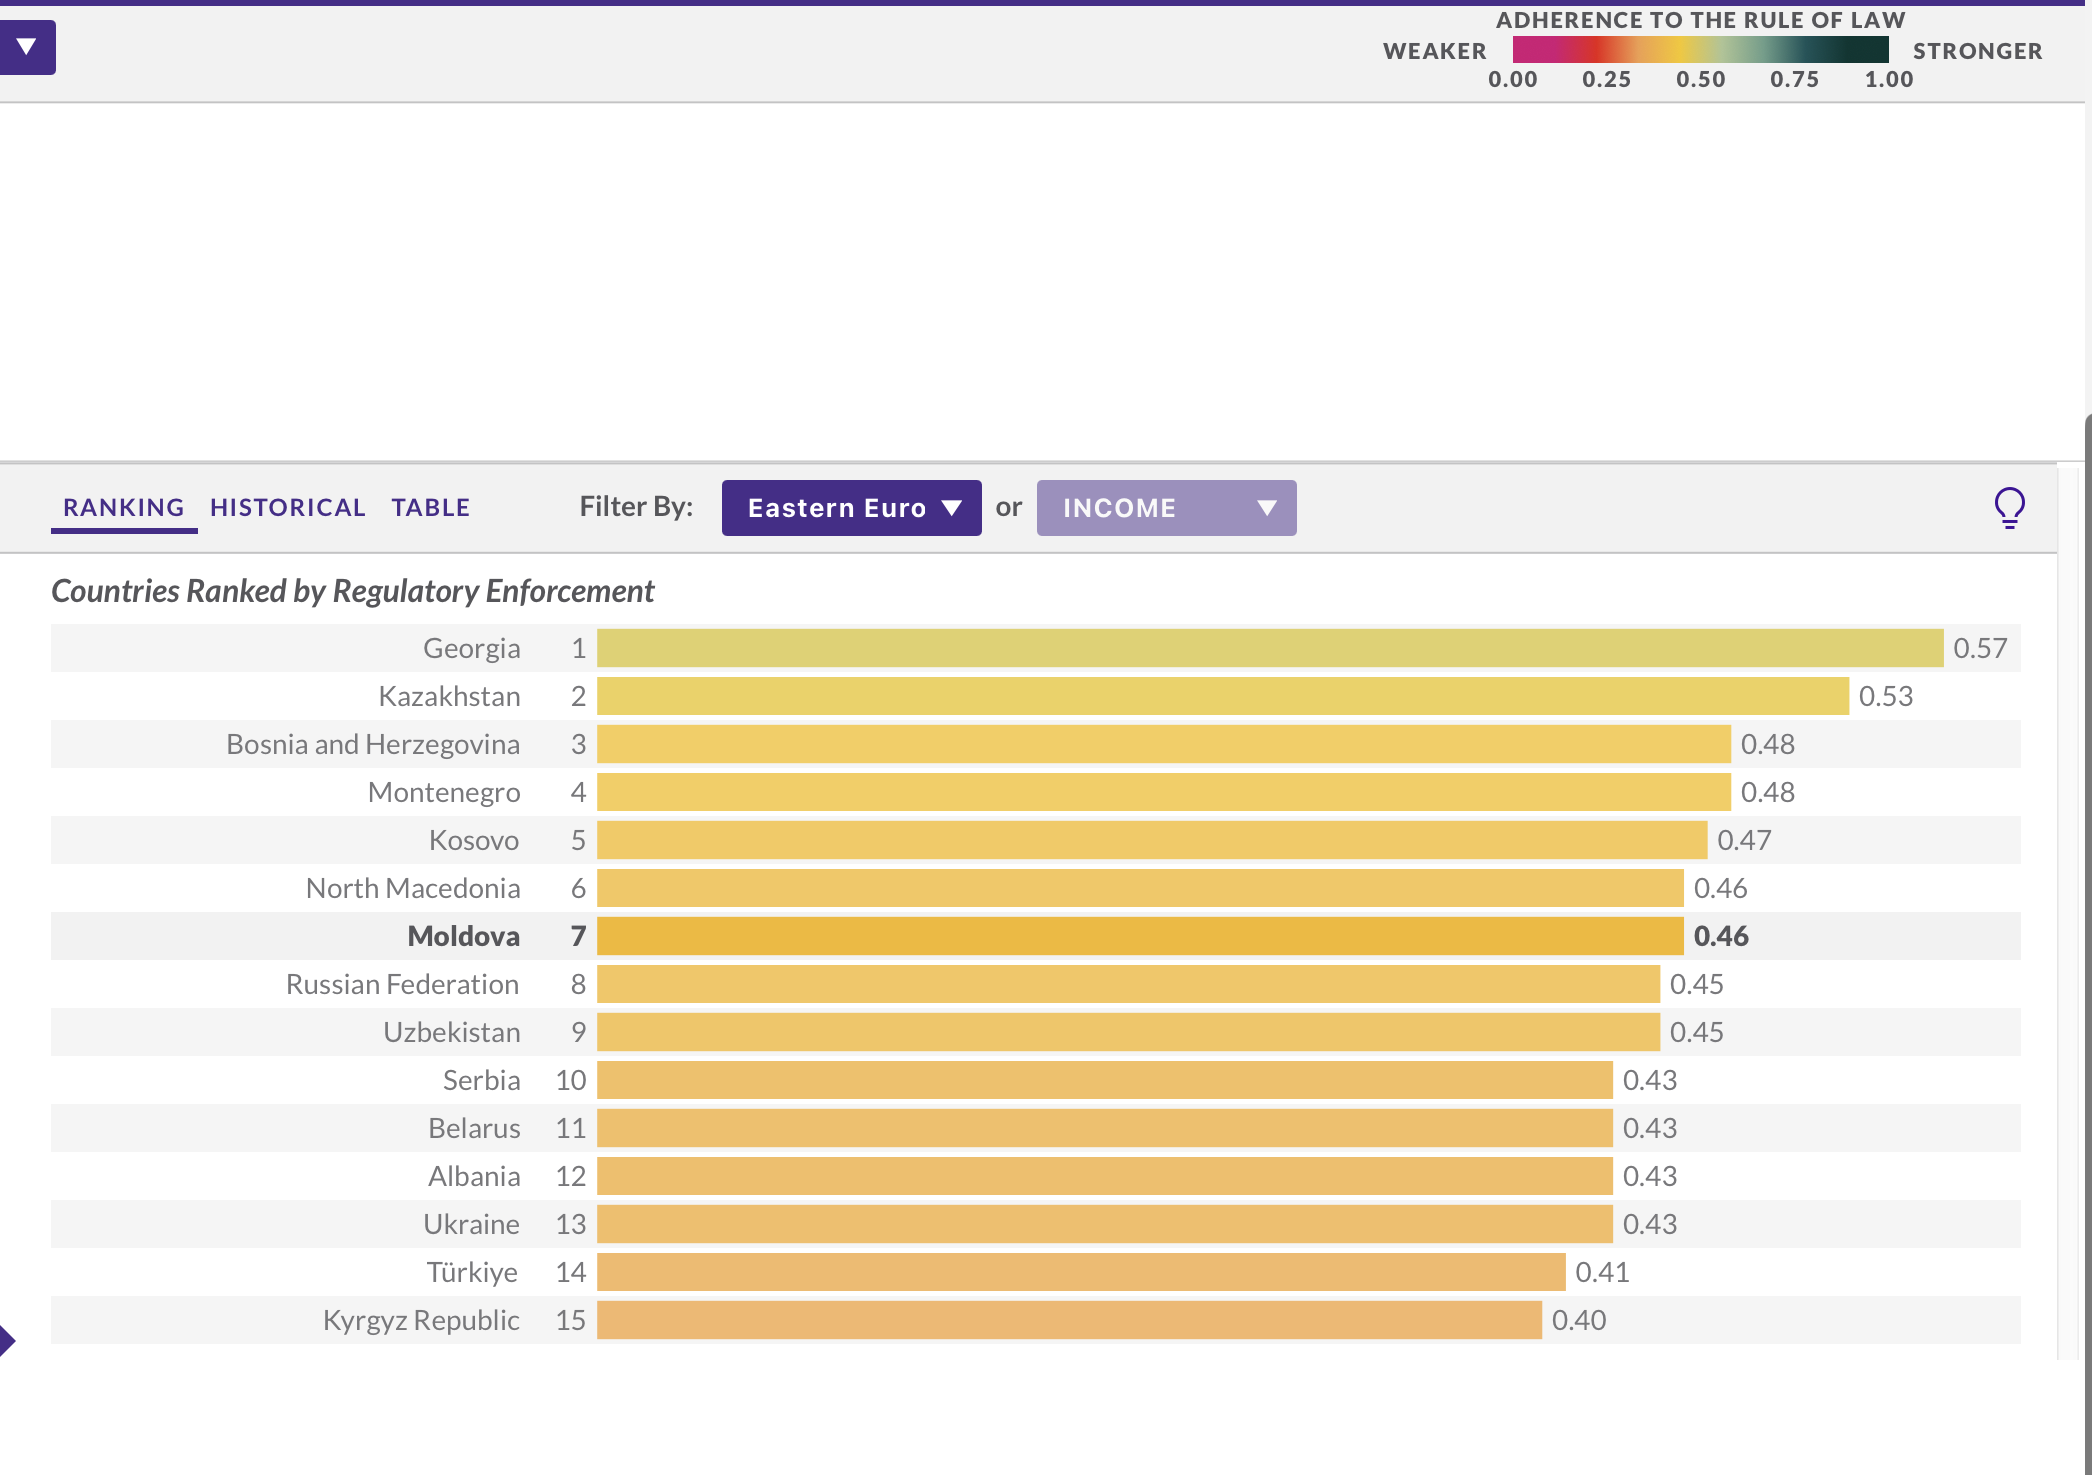This screenshot has height=1475, width=2092.
Task: Click the Ukraine country label
Action: [x=471, y=1224]
